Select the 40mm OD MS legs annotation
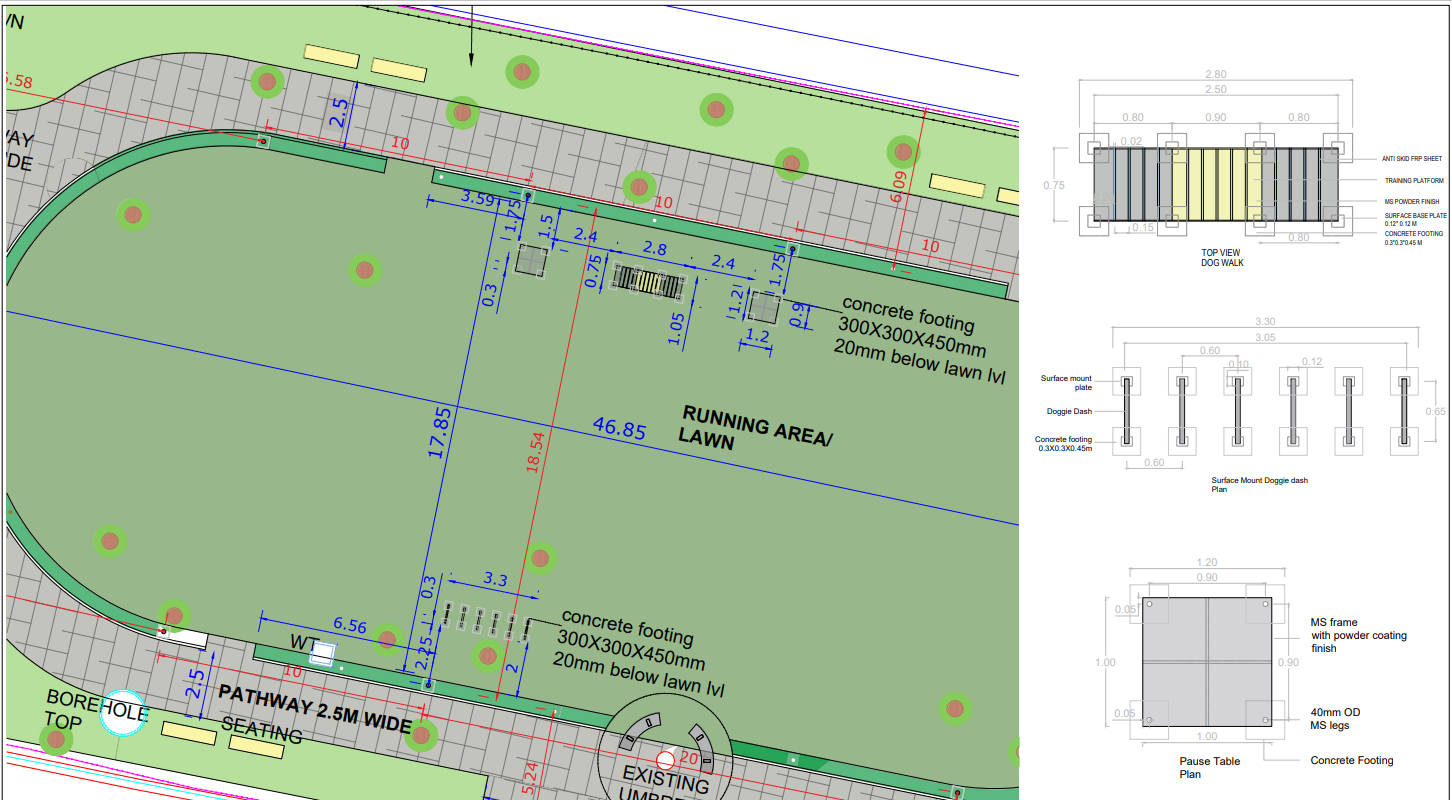Viewport: 1452px width, 800px height. [x=1335, y=719]
